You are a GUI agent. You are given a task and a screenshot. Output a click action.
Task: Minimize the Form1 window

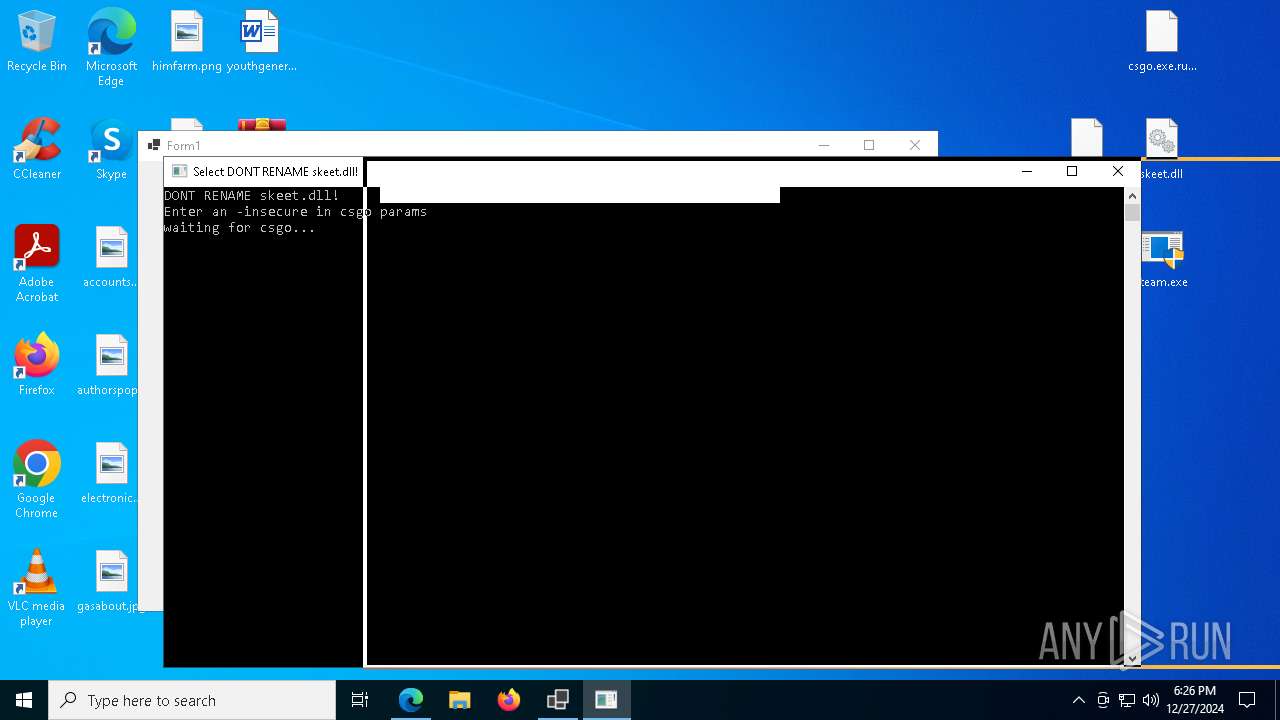(824, 145)
